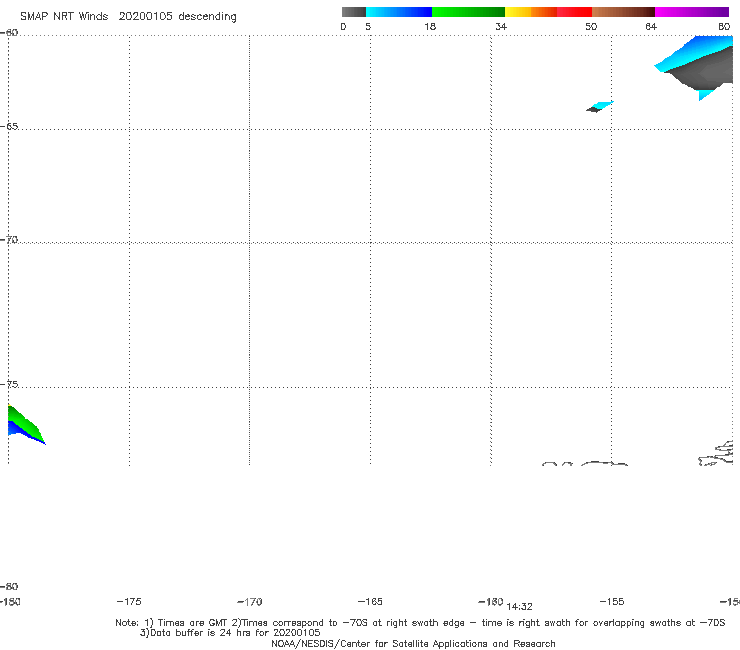The image size is (740, 650).
Task: Select the green 18–34 segment of color bar
Action: [468, 12]
